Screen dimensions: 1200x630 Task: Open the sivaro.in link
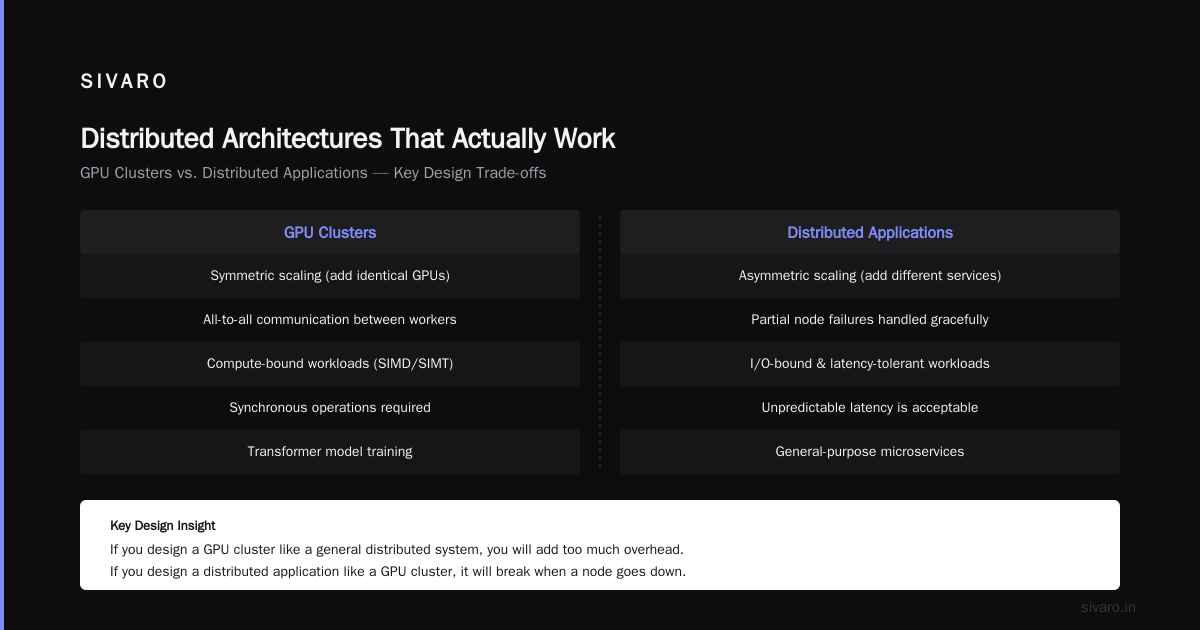tap(1109, 607)
